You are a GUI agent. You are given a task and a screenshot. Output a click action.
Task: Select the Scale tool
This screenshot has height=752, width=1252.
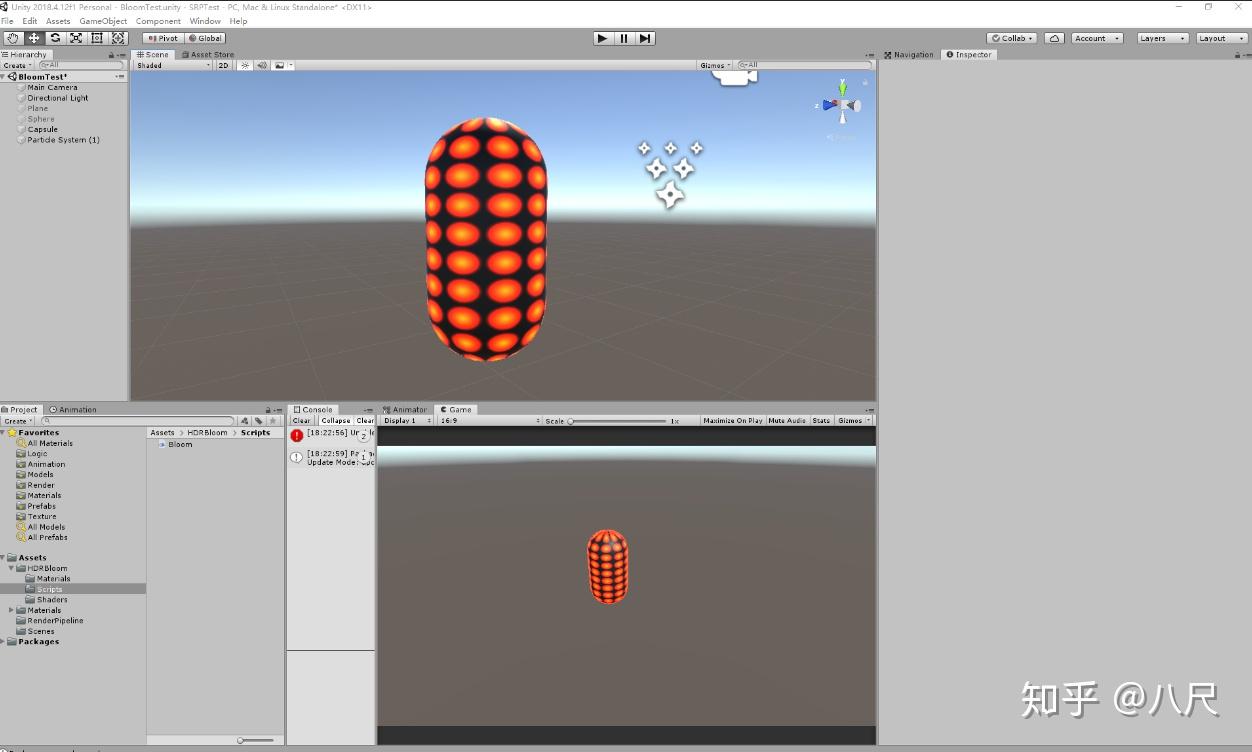76,37
